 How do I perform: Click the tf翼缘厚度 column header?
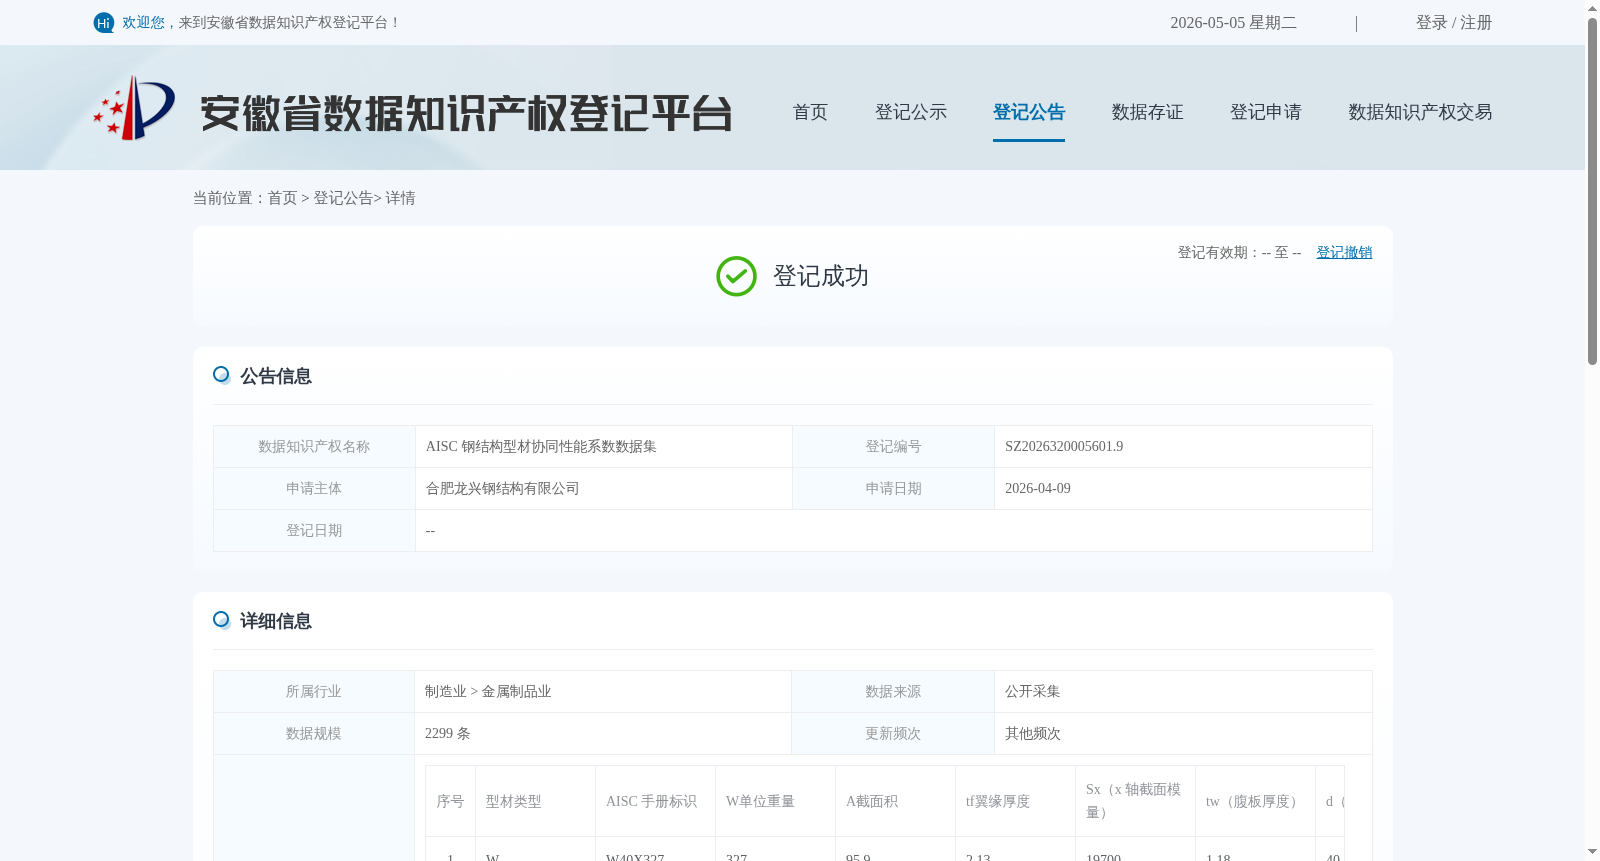(1015, 801)
